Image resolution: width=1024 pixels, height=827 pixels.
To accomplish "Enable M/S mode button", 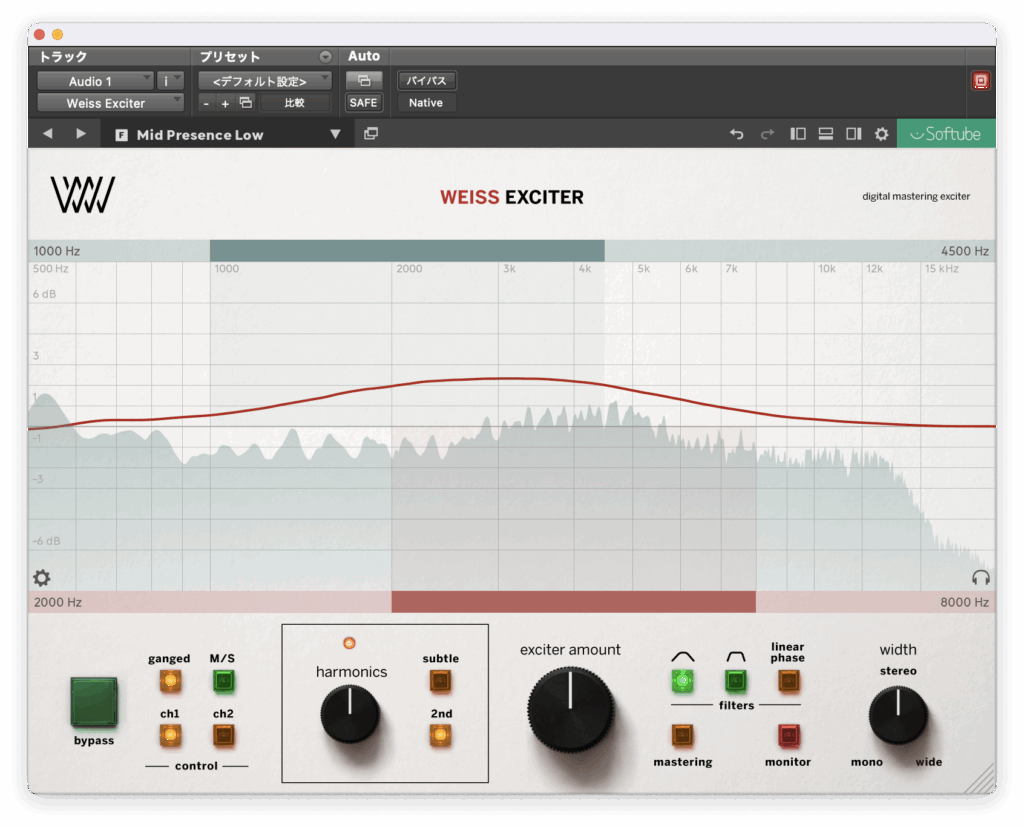I will tap(223, 681).
